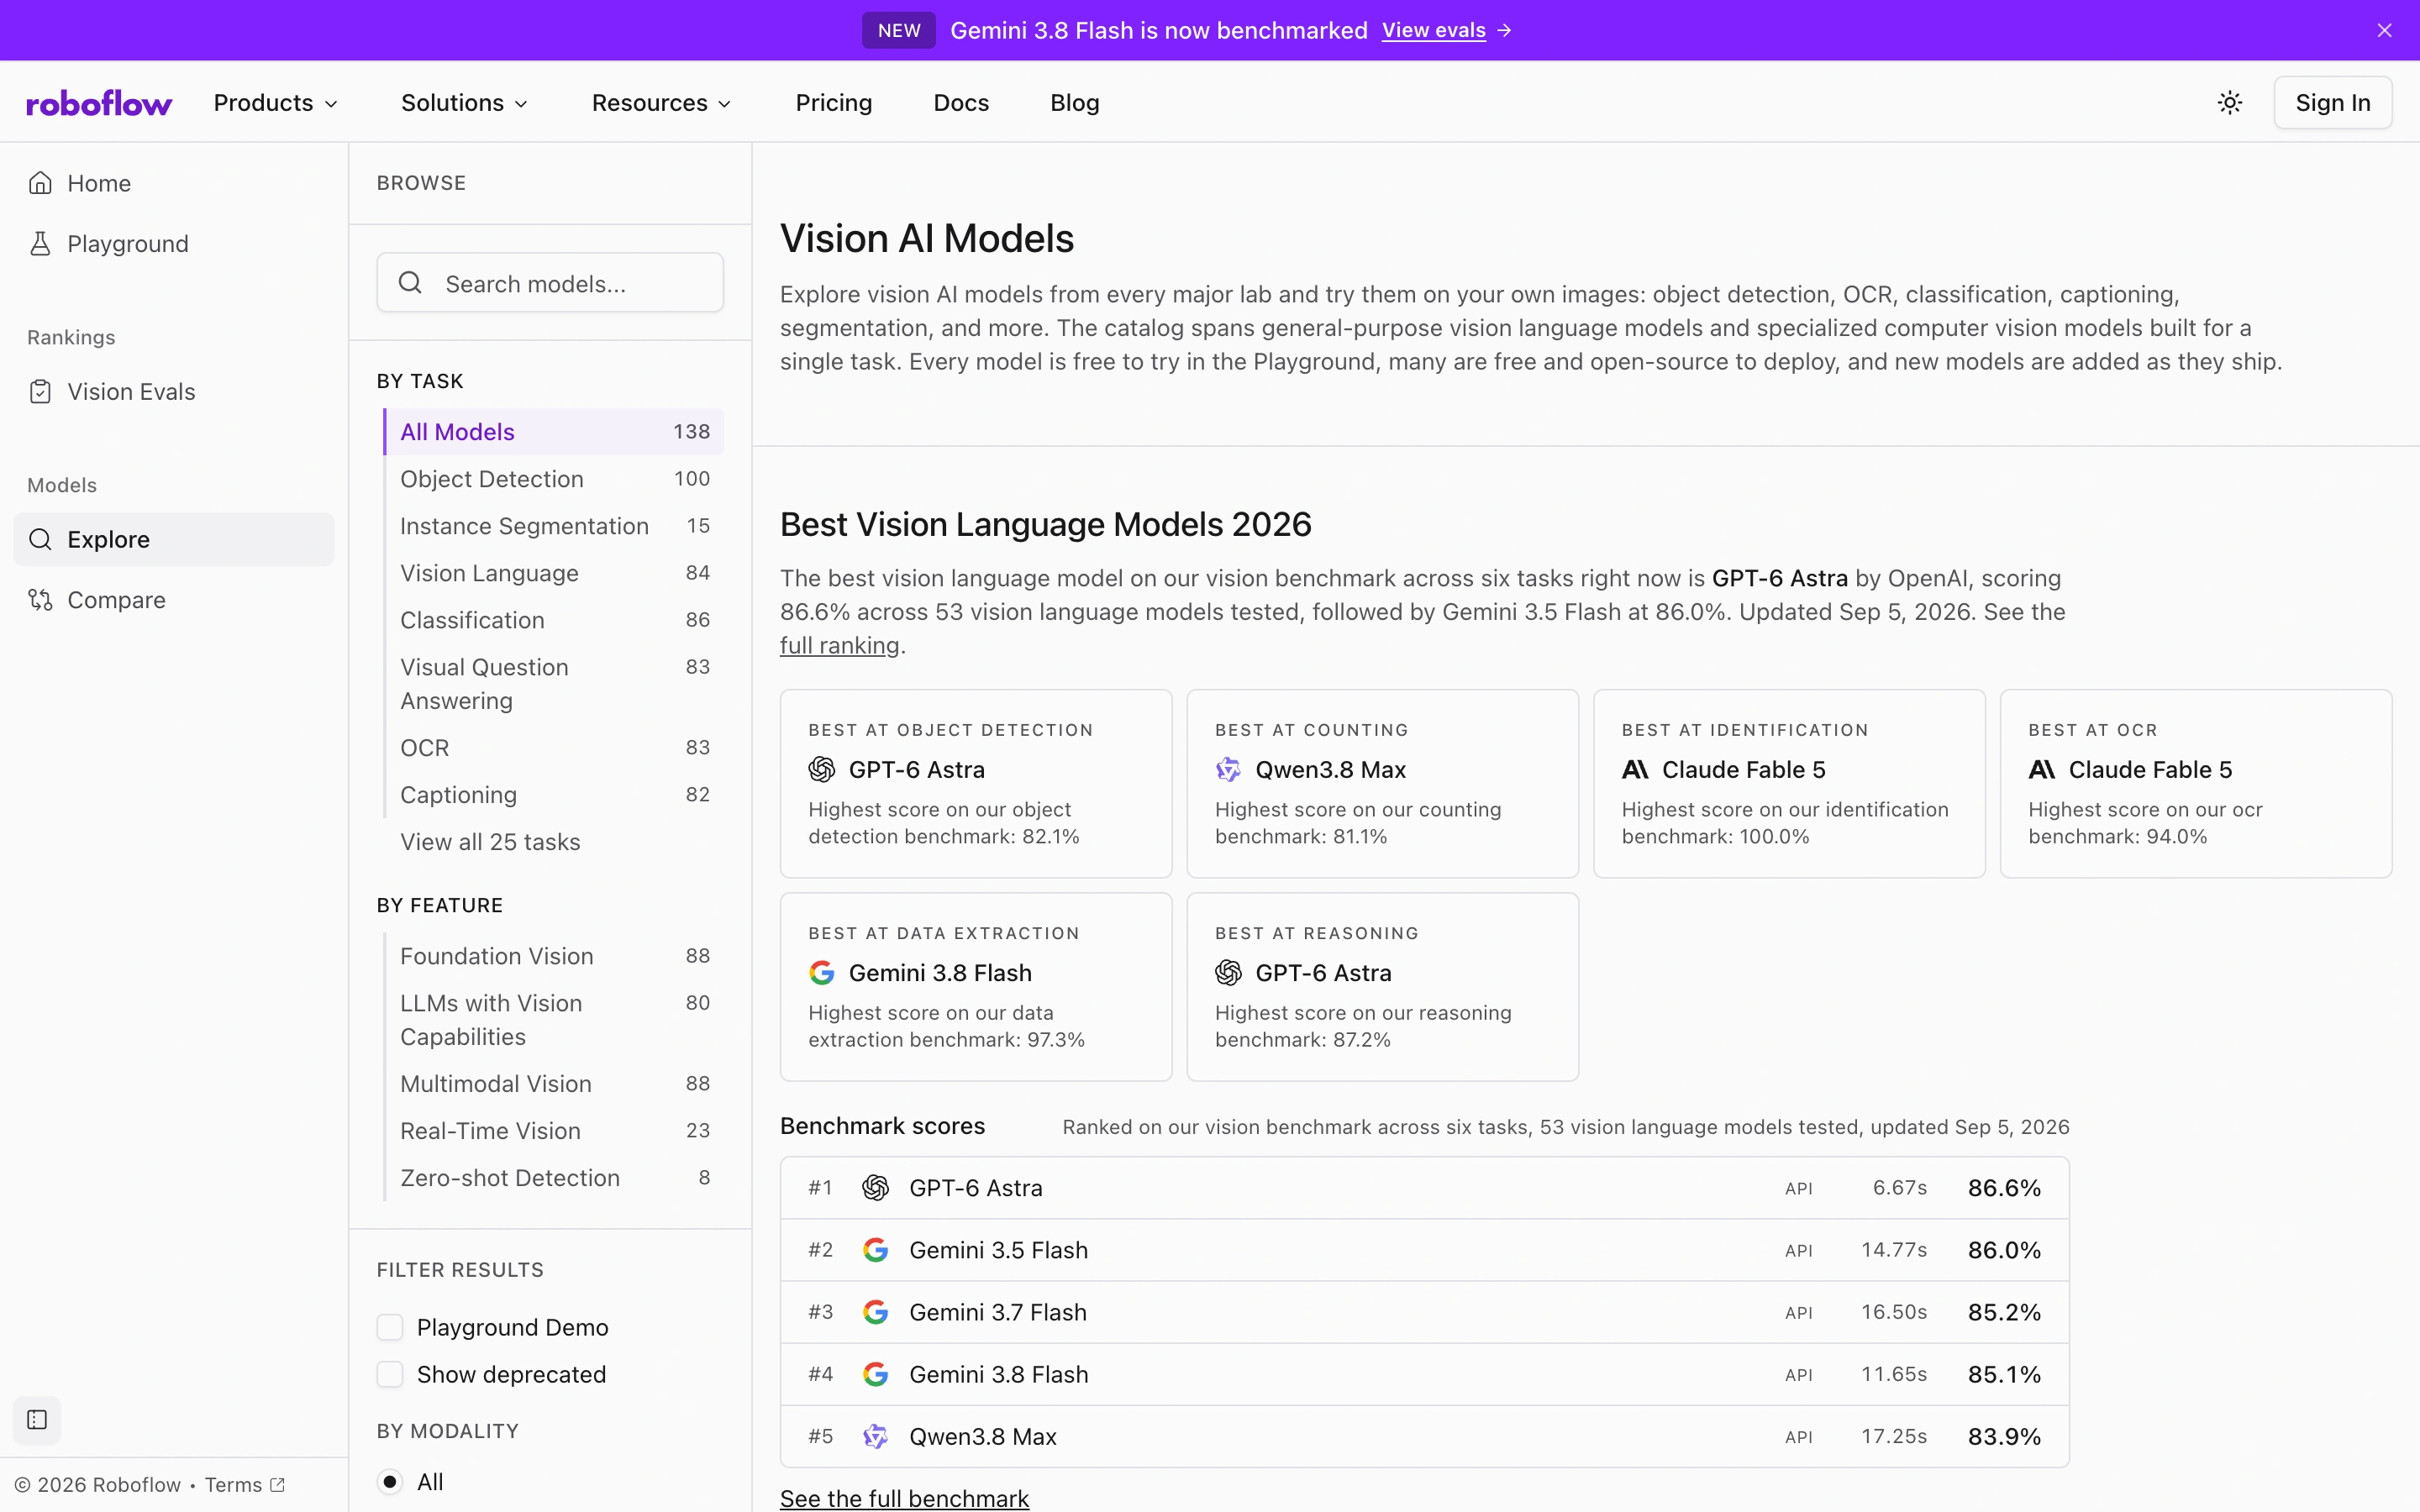Click the Home house icon in sidebar
The height and width of the screenshot is (1512, 2420).
tap(40, 183)
